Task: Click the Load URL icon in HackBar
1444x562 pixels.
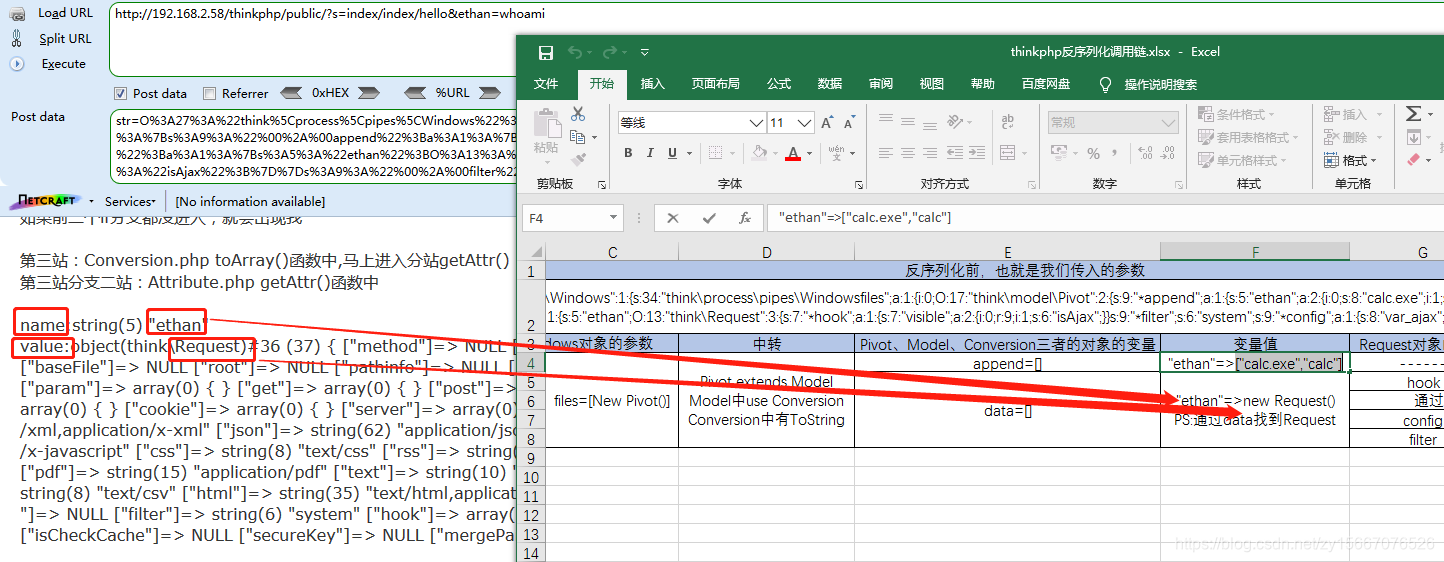Action: [x=17, y=14]
